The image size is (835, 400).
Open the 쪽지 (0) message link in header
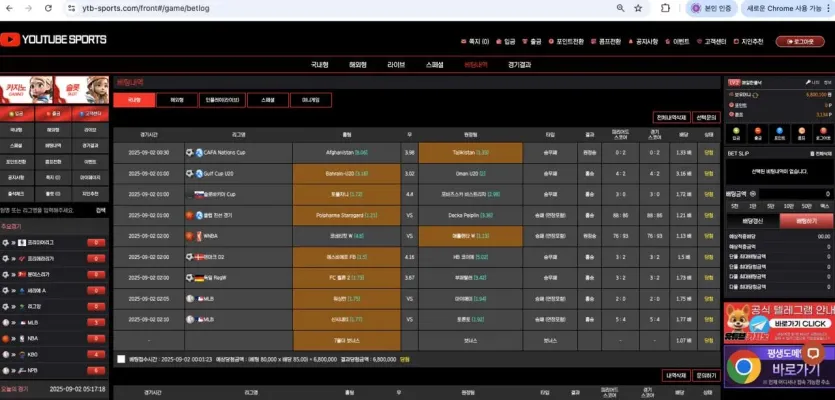pos(475,42)
